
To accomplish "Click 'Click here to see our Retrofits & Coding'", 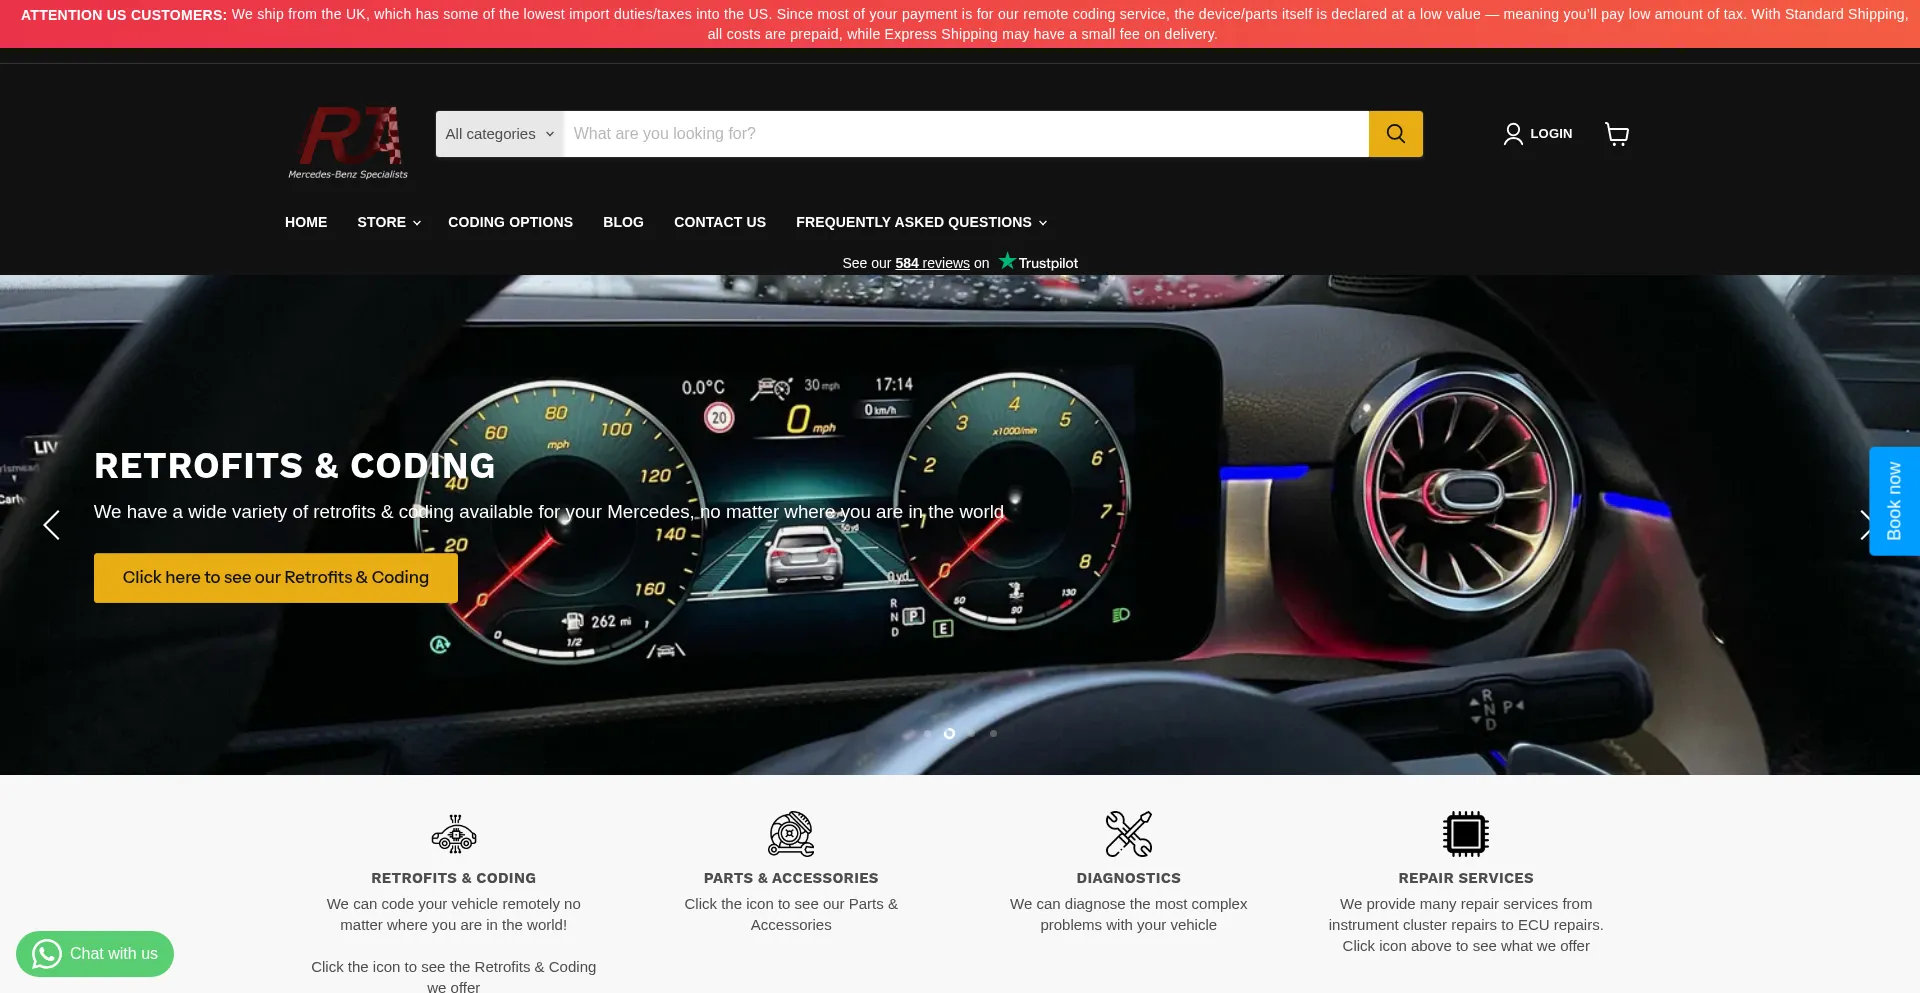I will [x=276, y=578].
